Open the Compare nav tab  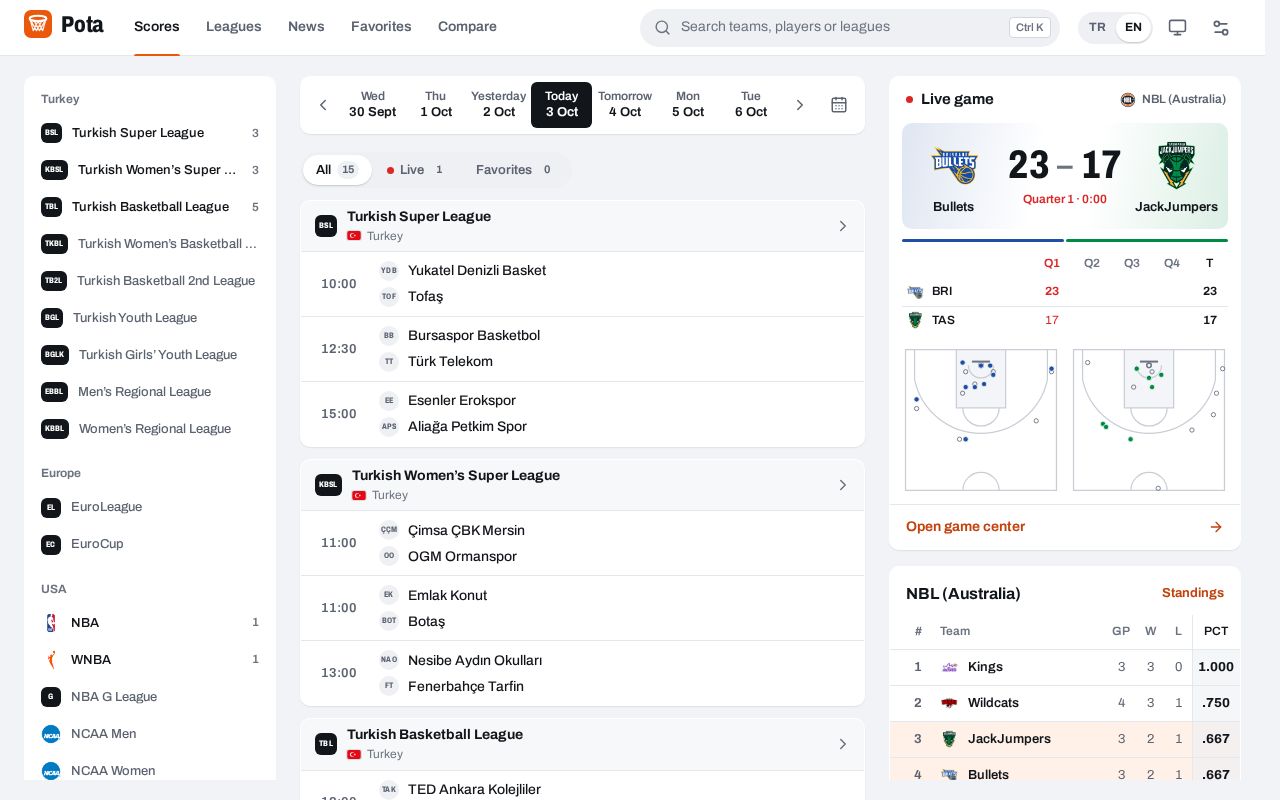coord(467,27)
